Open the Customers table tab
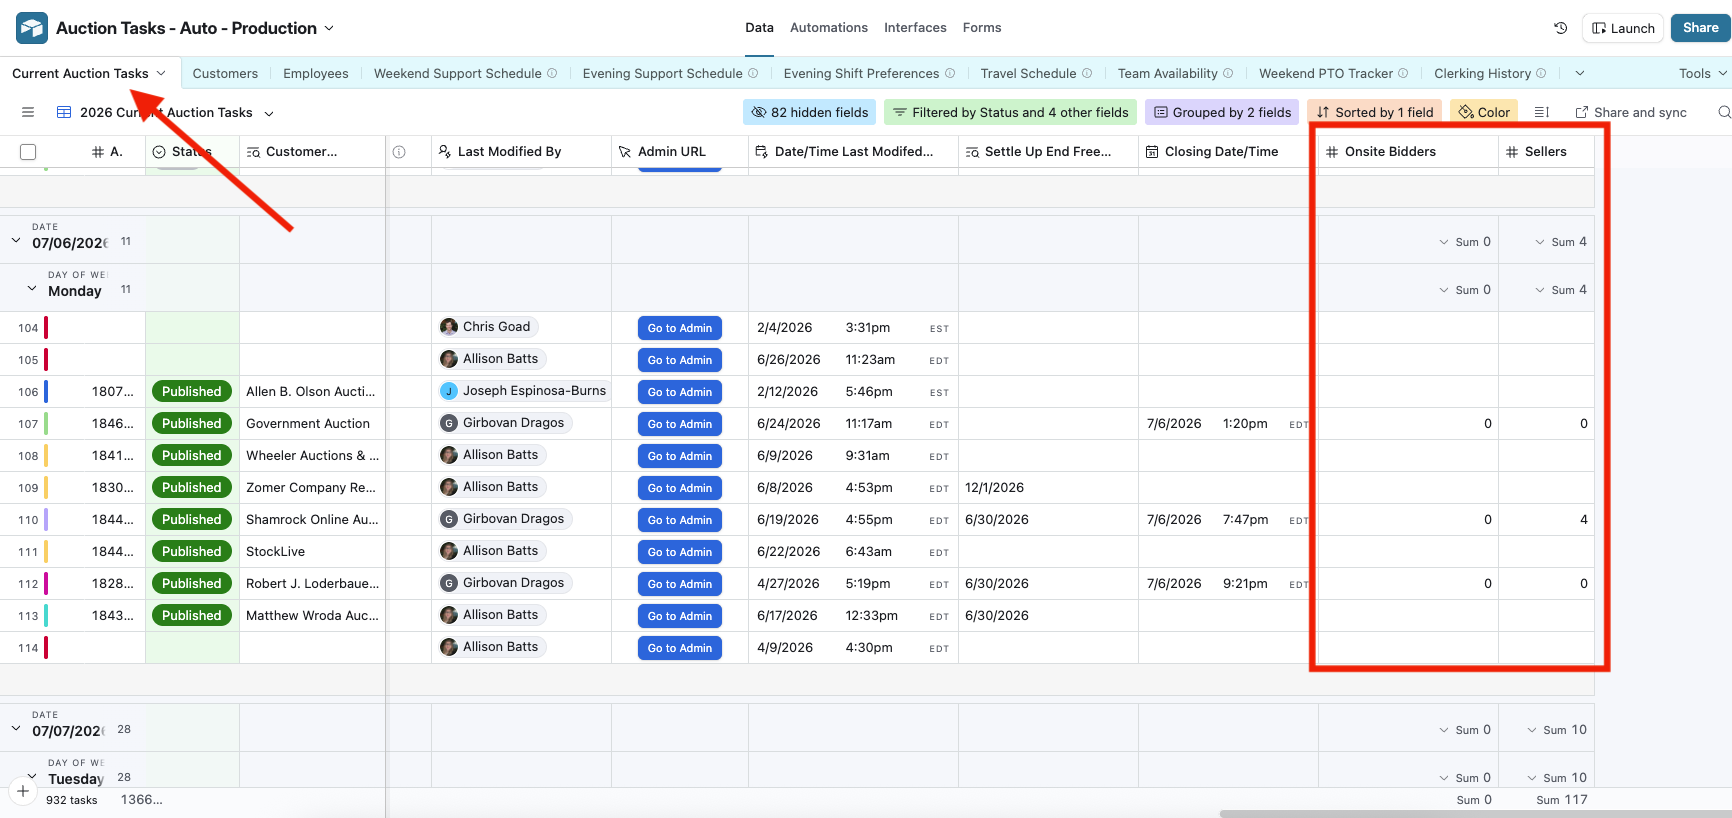 [x=225, y=73]
